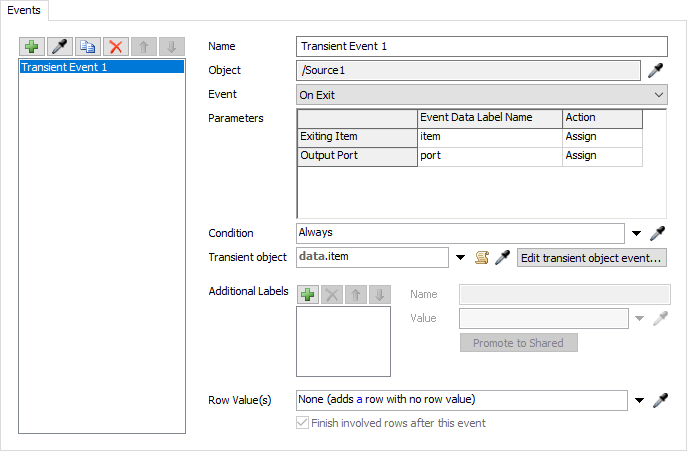Switch to the Events tab

(x=26, y=9)
